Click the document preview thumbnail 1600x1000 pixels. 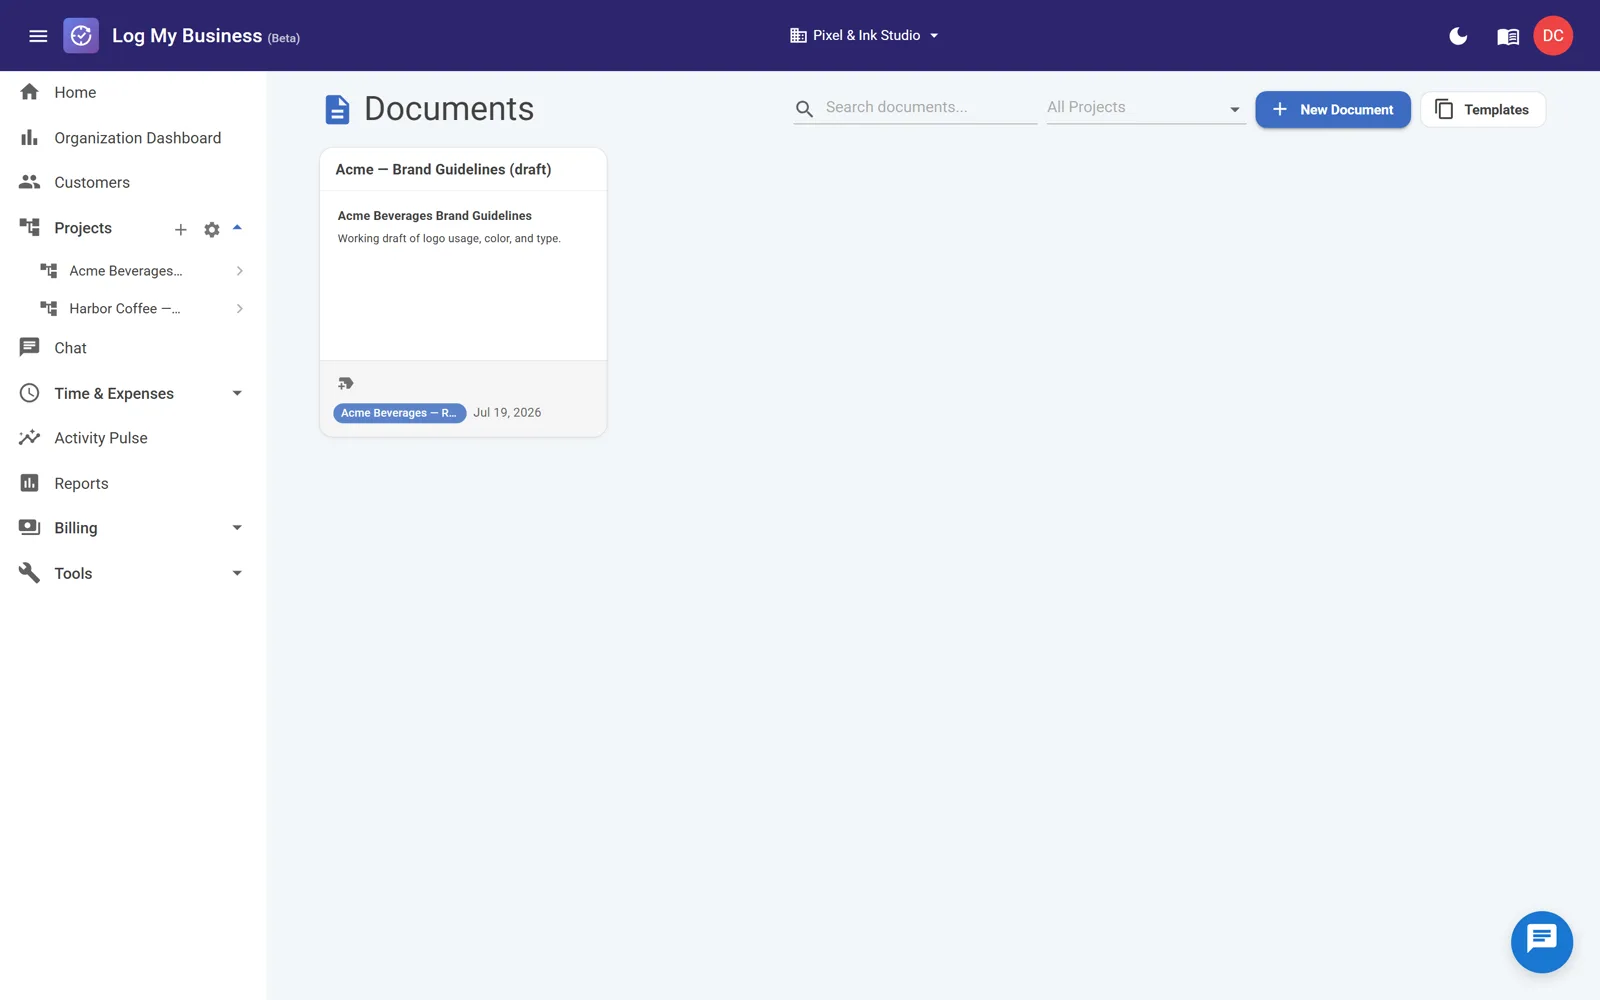pos(463,275)
